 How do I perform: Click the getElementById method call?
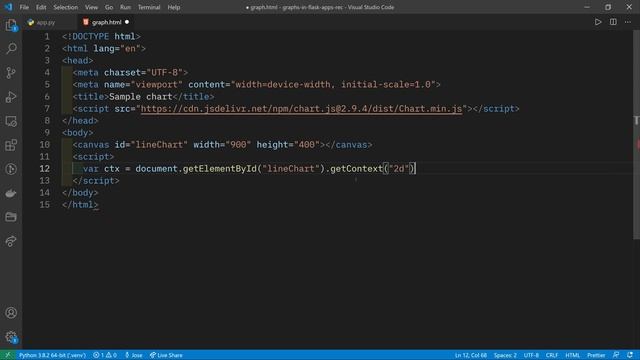click(x=220, y=169)
